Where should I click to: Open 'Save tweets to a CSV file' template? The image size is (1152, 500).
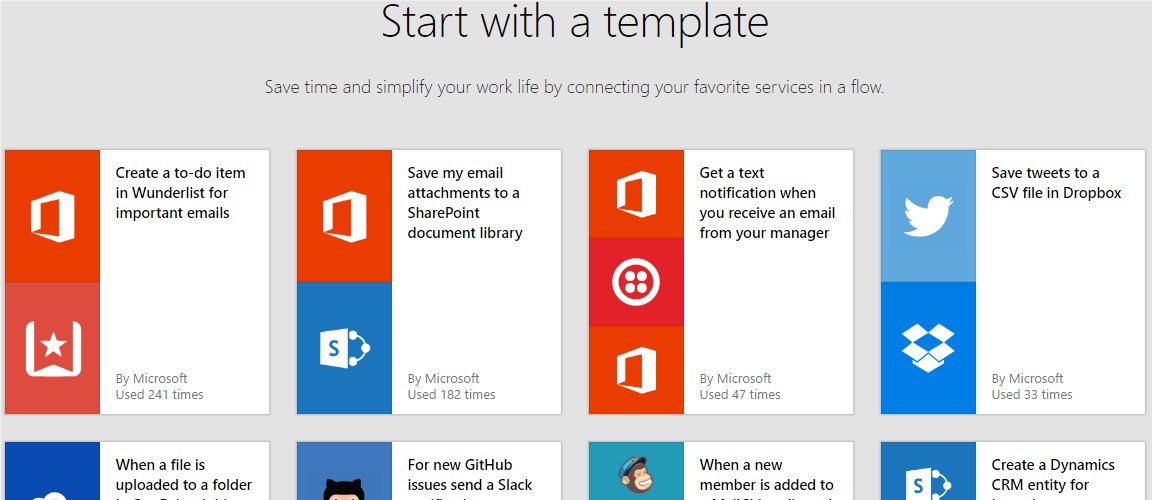[1056, 183]
